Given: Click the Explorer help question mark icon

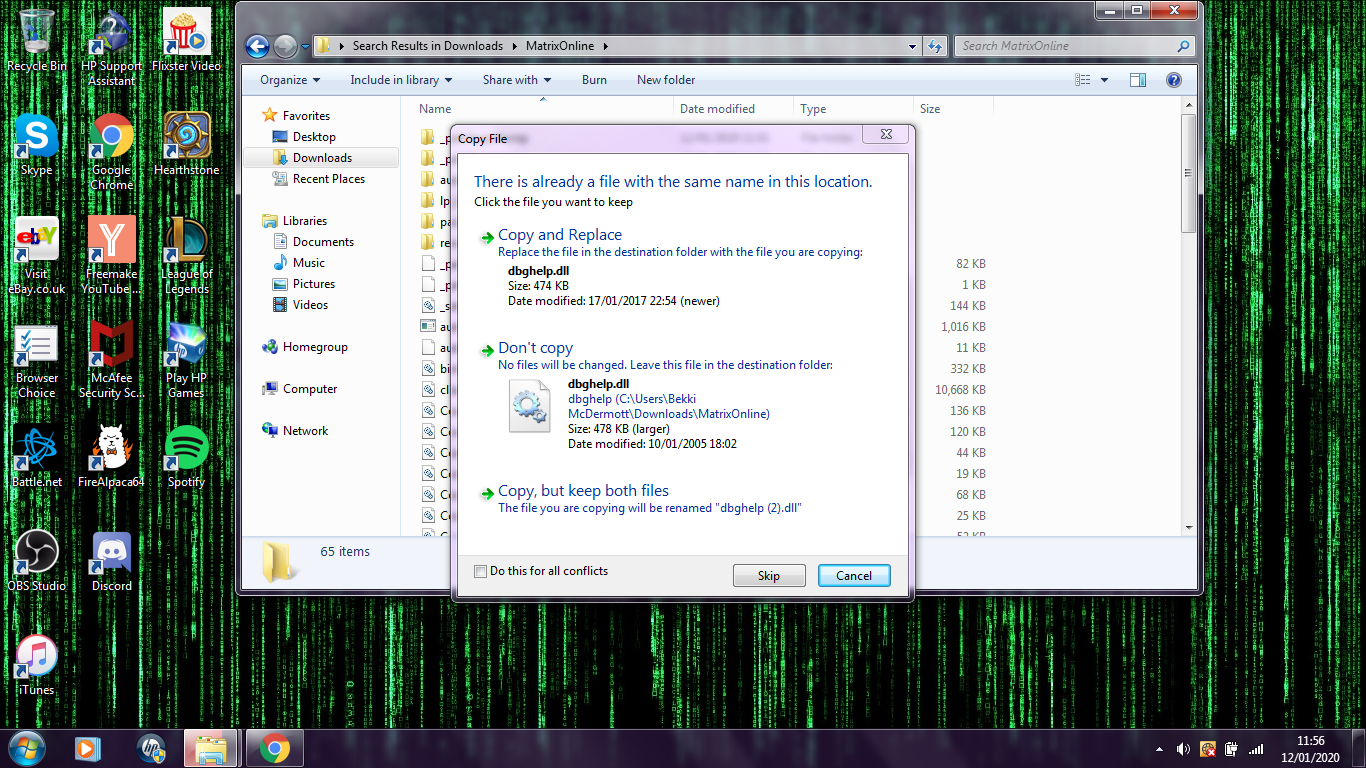Looking at the screenshot, I should tap(1174, 80).
